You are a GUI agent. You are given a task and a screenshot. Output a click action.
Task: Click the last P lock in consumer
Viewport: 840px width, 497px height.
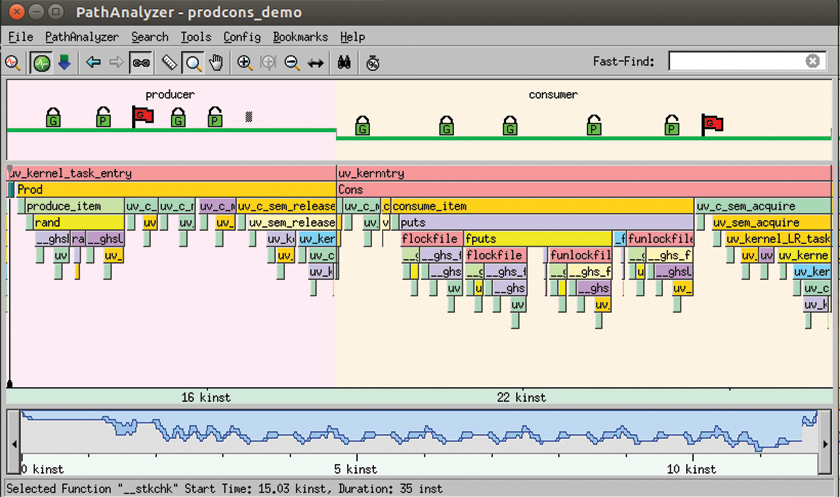pyautogui.click(x=672, y=125)
